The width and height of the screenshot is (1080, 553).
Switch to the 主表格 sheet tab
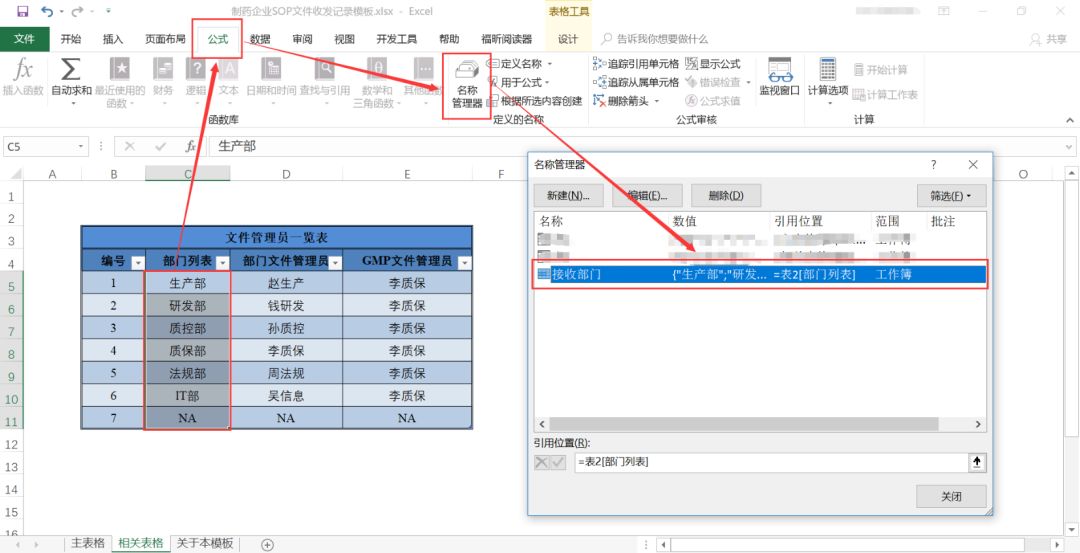(x=87, y=543)
